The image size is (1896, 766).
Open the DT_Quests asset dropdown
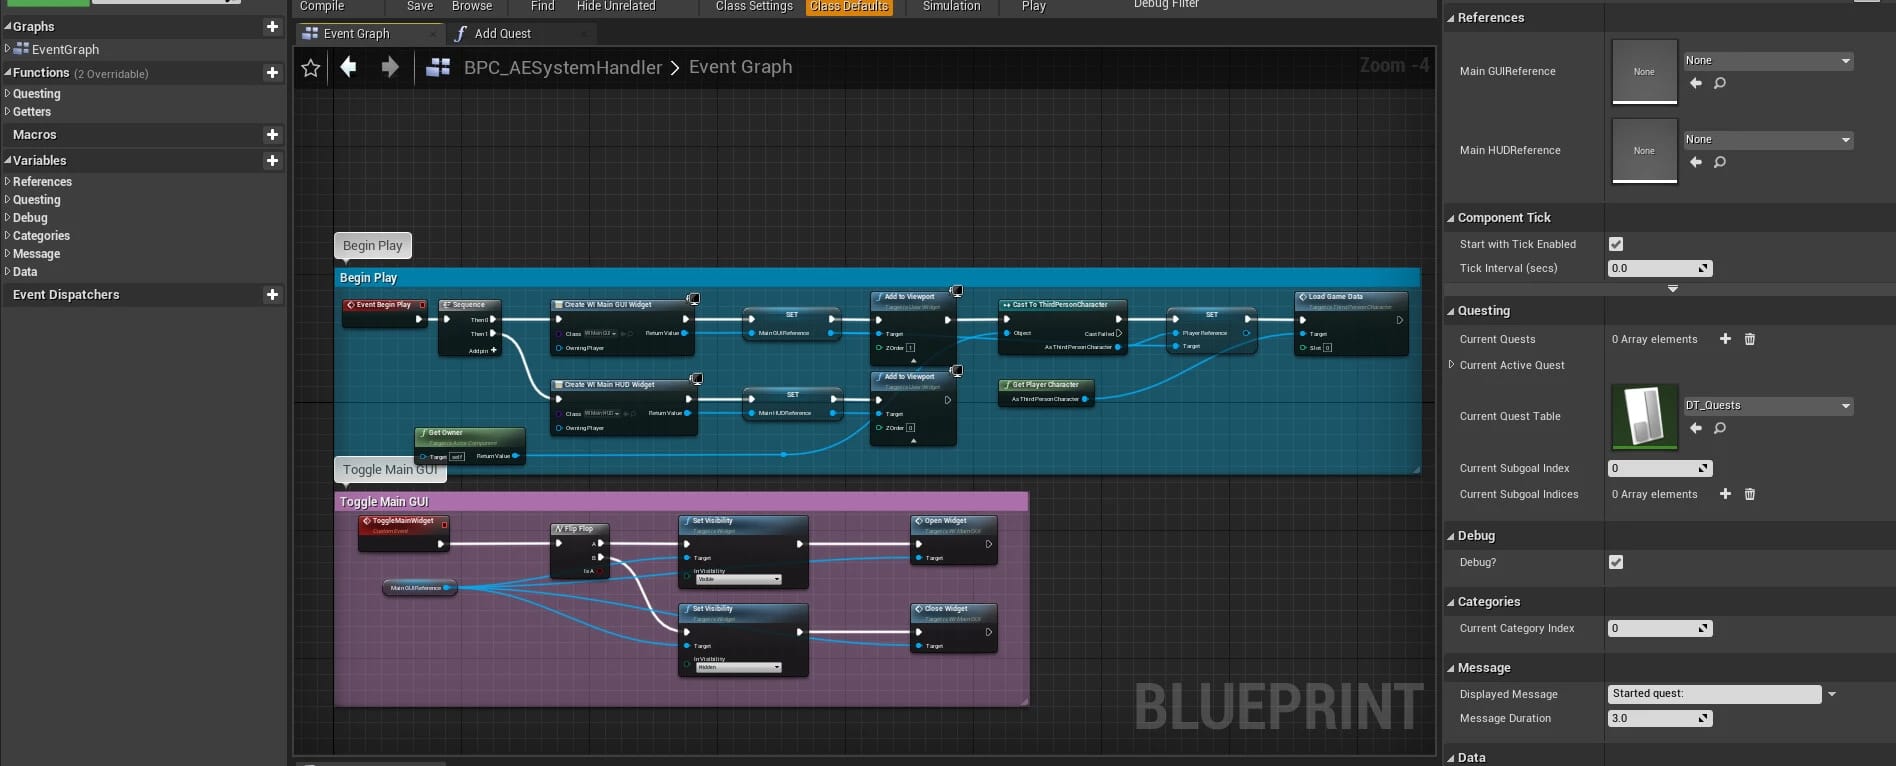pyautogui.click(x=1768, y=405)
